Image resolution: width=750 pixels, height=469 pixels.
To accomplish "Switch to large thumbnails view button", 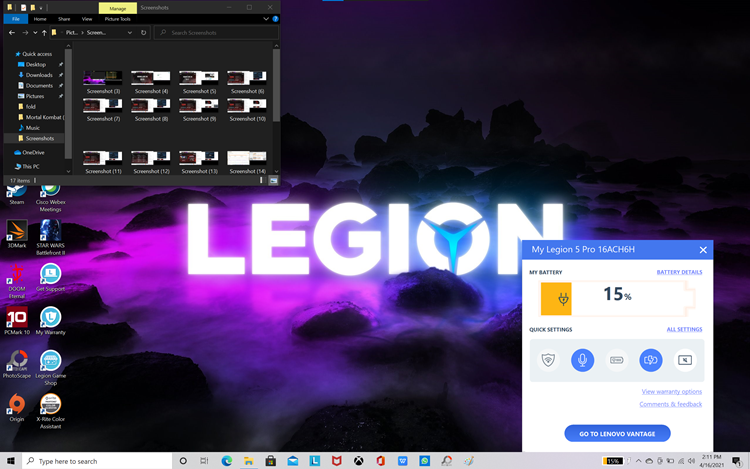I will click(x=273, y=180).
